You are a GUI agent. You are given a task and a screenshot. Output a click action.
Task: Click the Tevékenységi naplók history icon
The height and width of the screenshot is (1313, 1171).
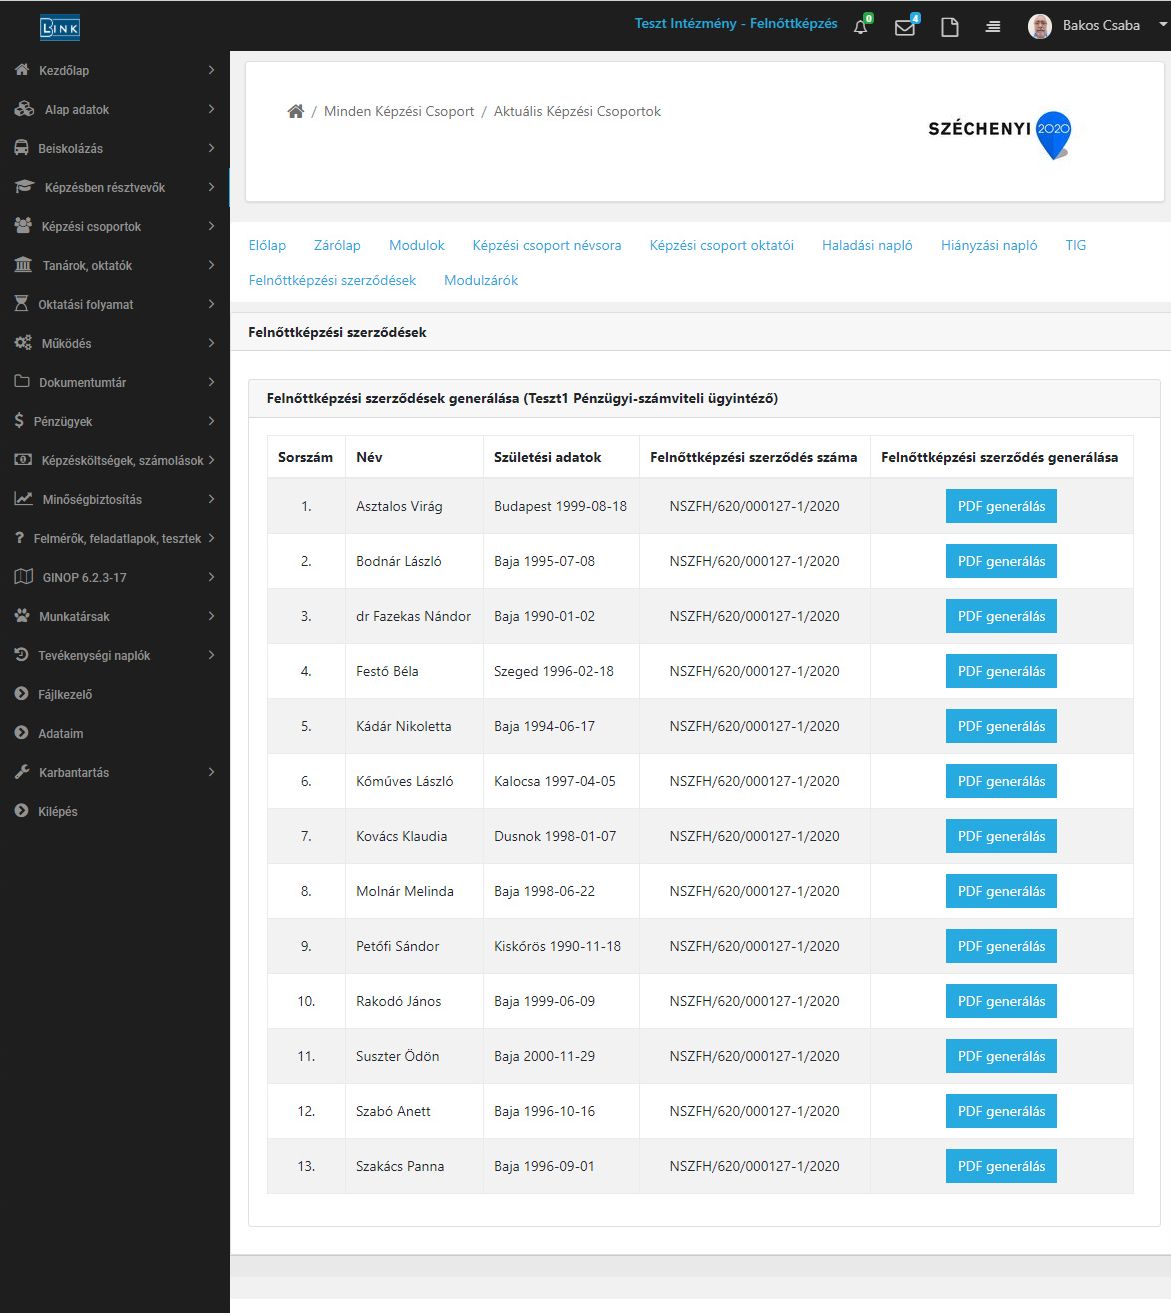tap(22, 655)
